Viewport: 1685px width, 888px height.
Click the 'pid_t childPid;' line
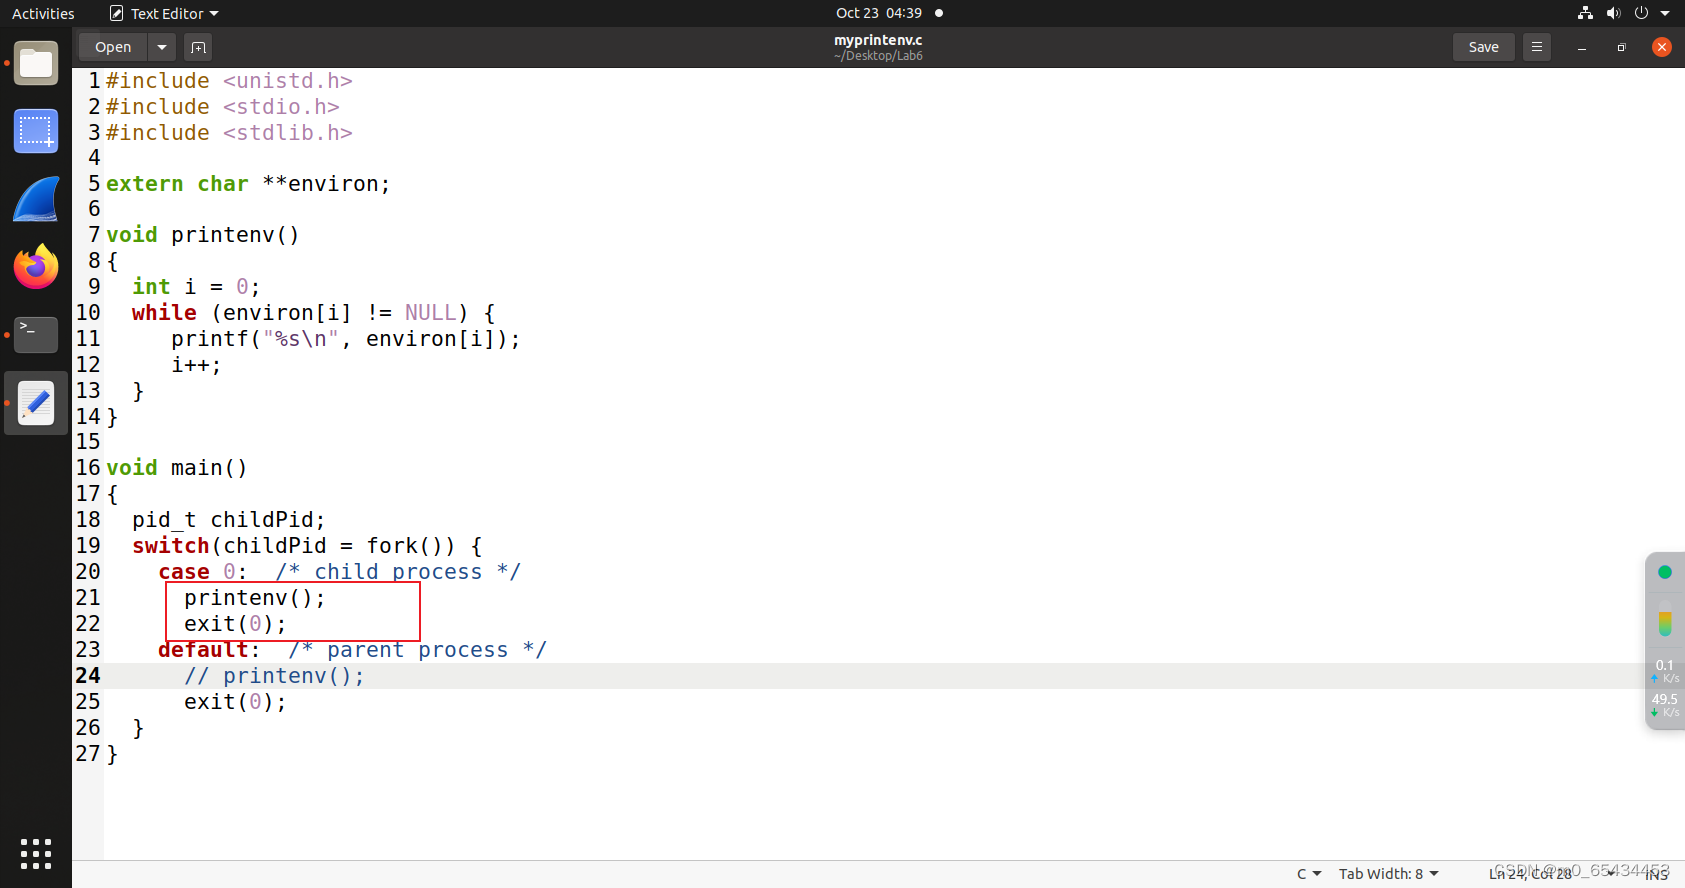pyautogui.click(x=229, y=520)
